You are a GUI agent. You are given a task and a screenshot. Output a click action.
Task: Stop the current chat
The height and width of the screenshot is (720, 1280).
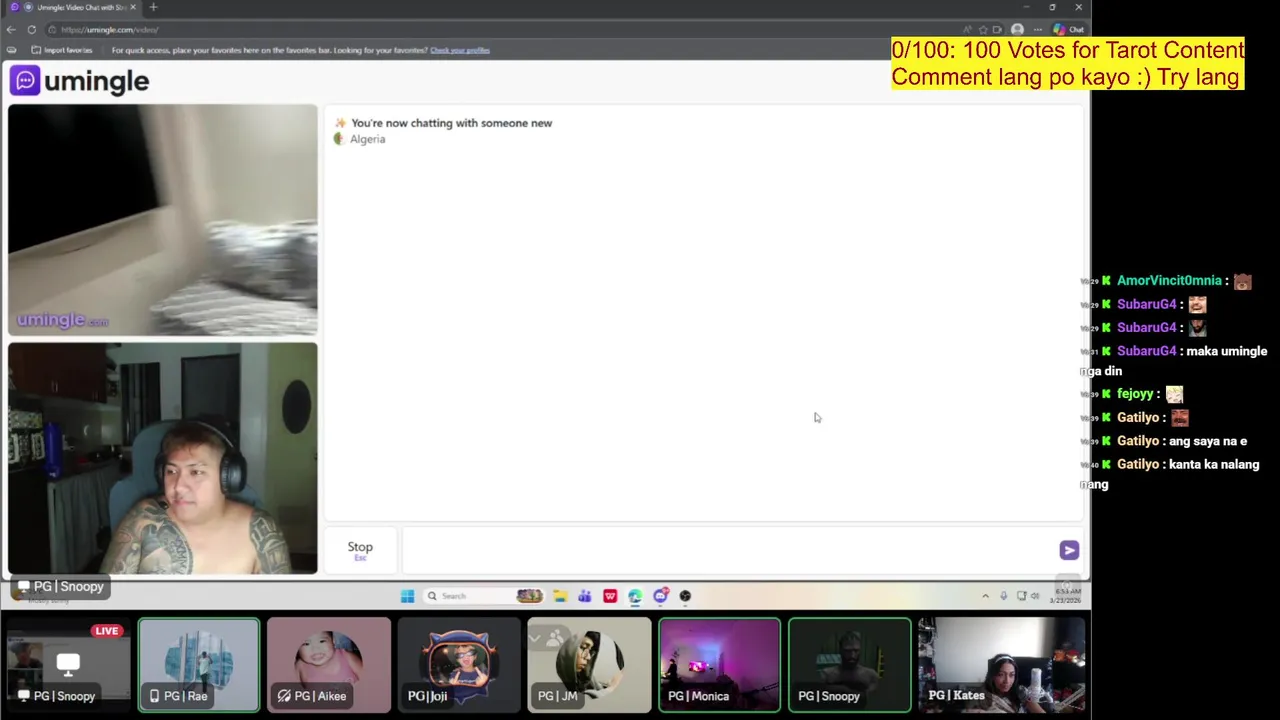[x=360, y=550]
